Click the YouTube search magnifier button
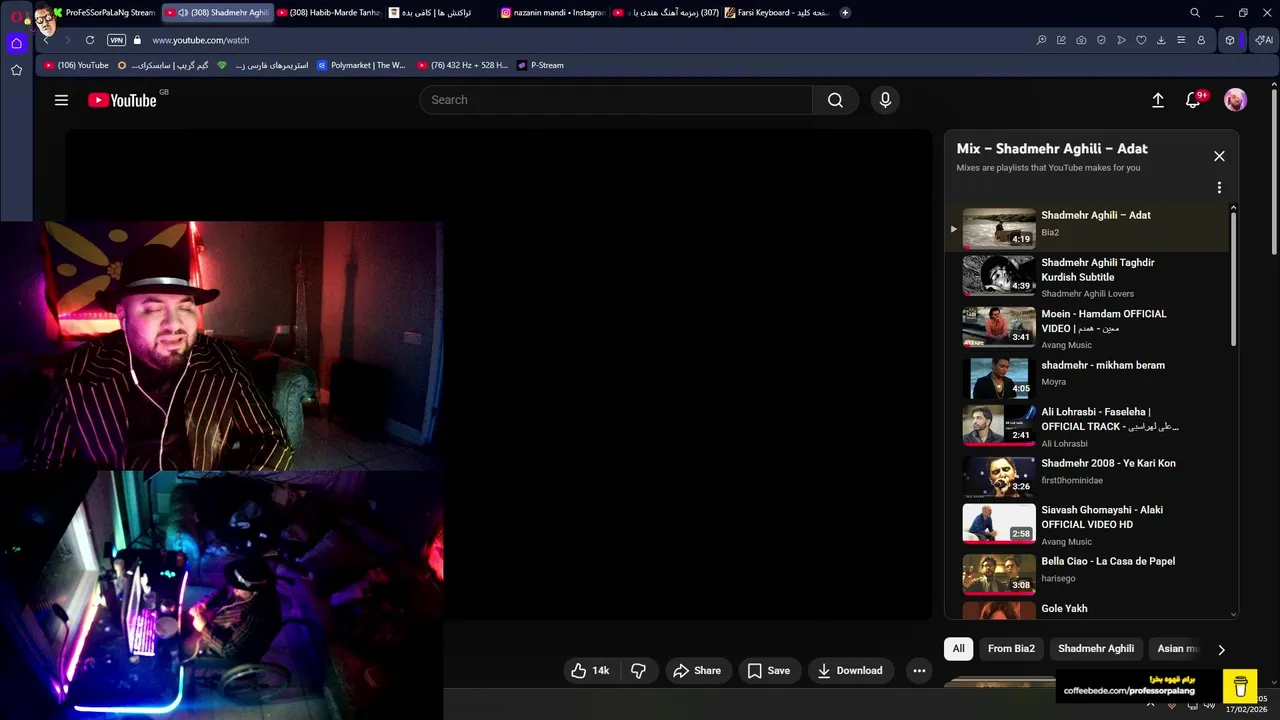Image resolution: width=1280 pixels, height=720 pixels. [x=835, y=100]
